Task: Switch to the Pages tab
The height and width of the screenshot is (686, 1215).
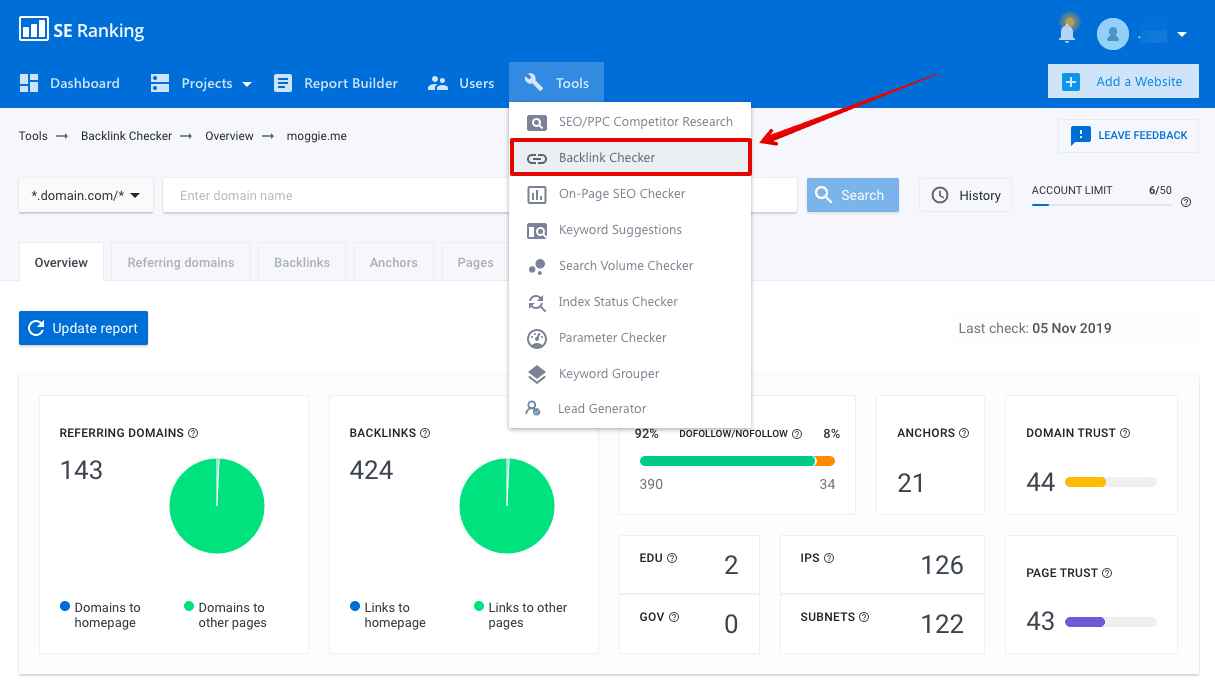Action: (x=476, y=262)
